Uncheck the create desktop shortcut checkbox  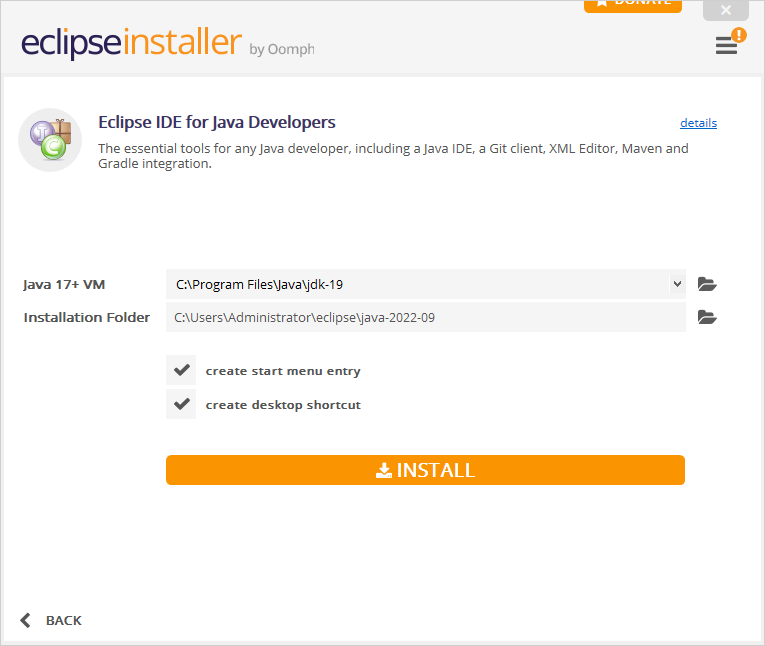181,405
